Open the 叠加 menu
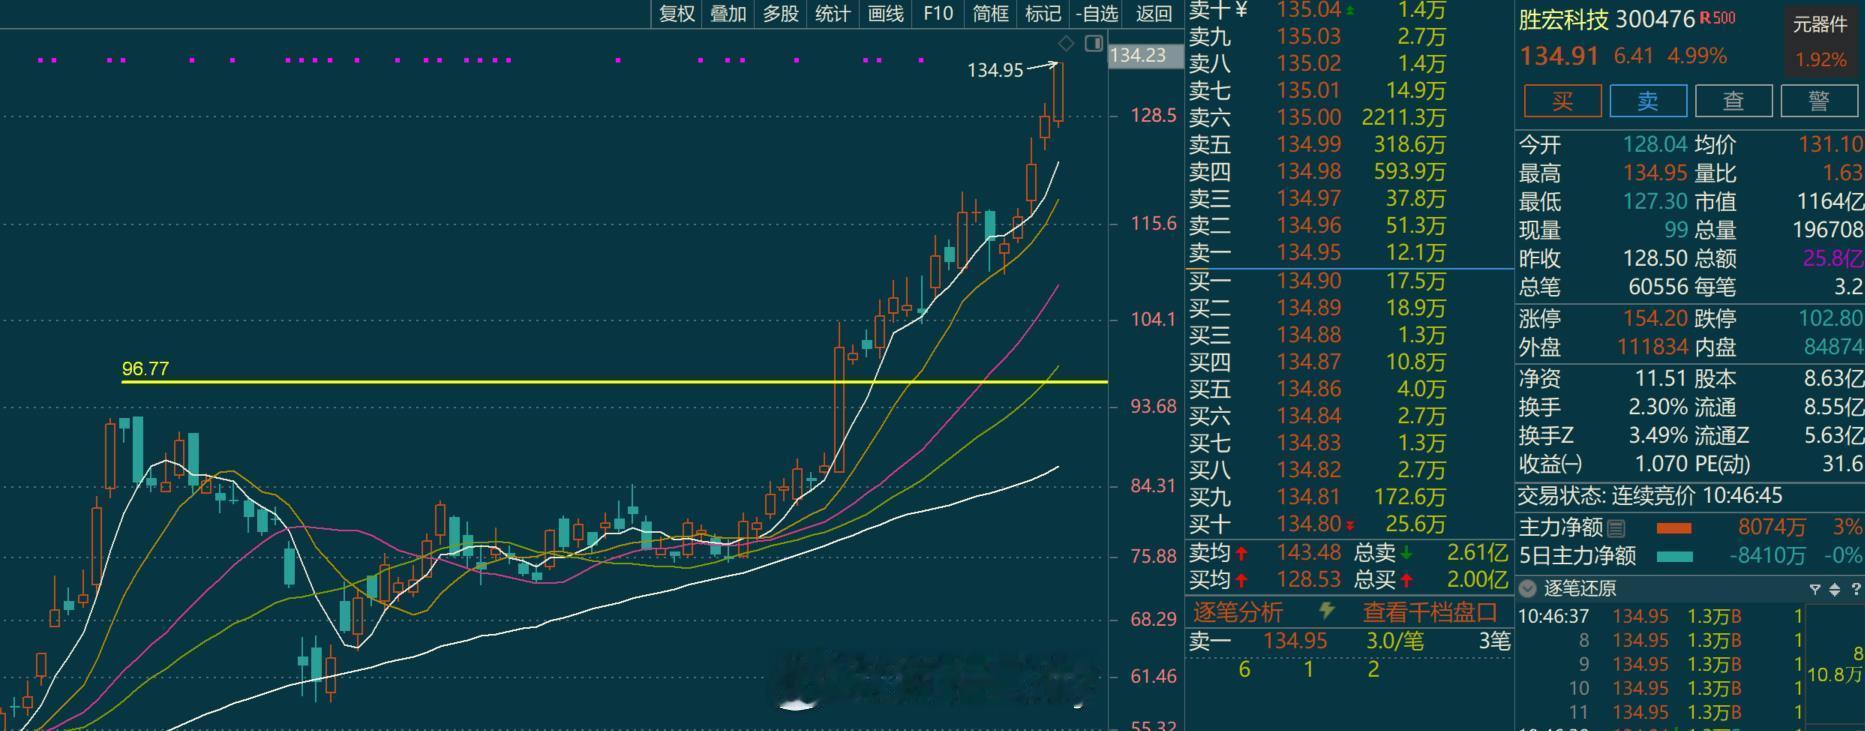1865x731 pixels. (728, 13)
